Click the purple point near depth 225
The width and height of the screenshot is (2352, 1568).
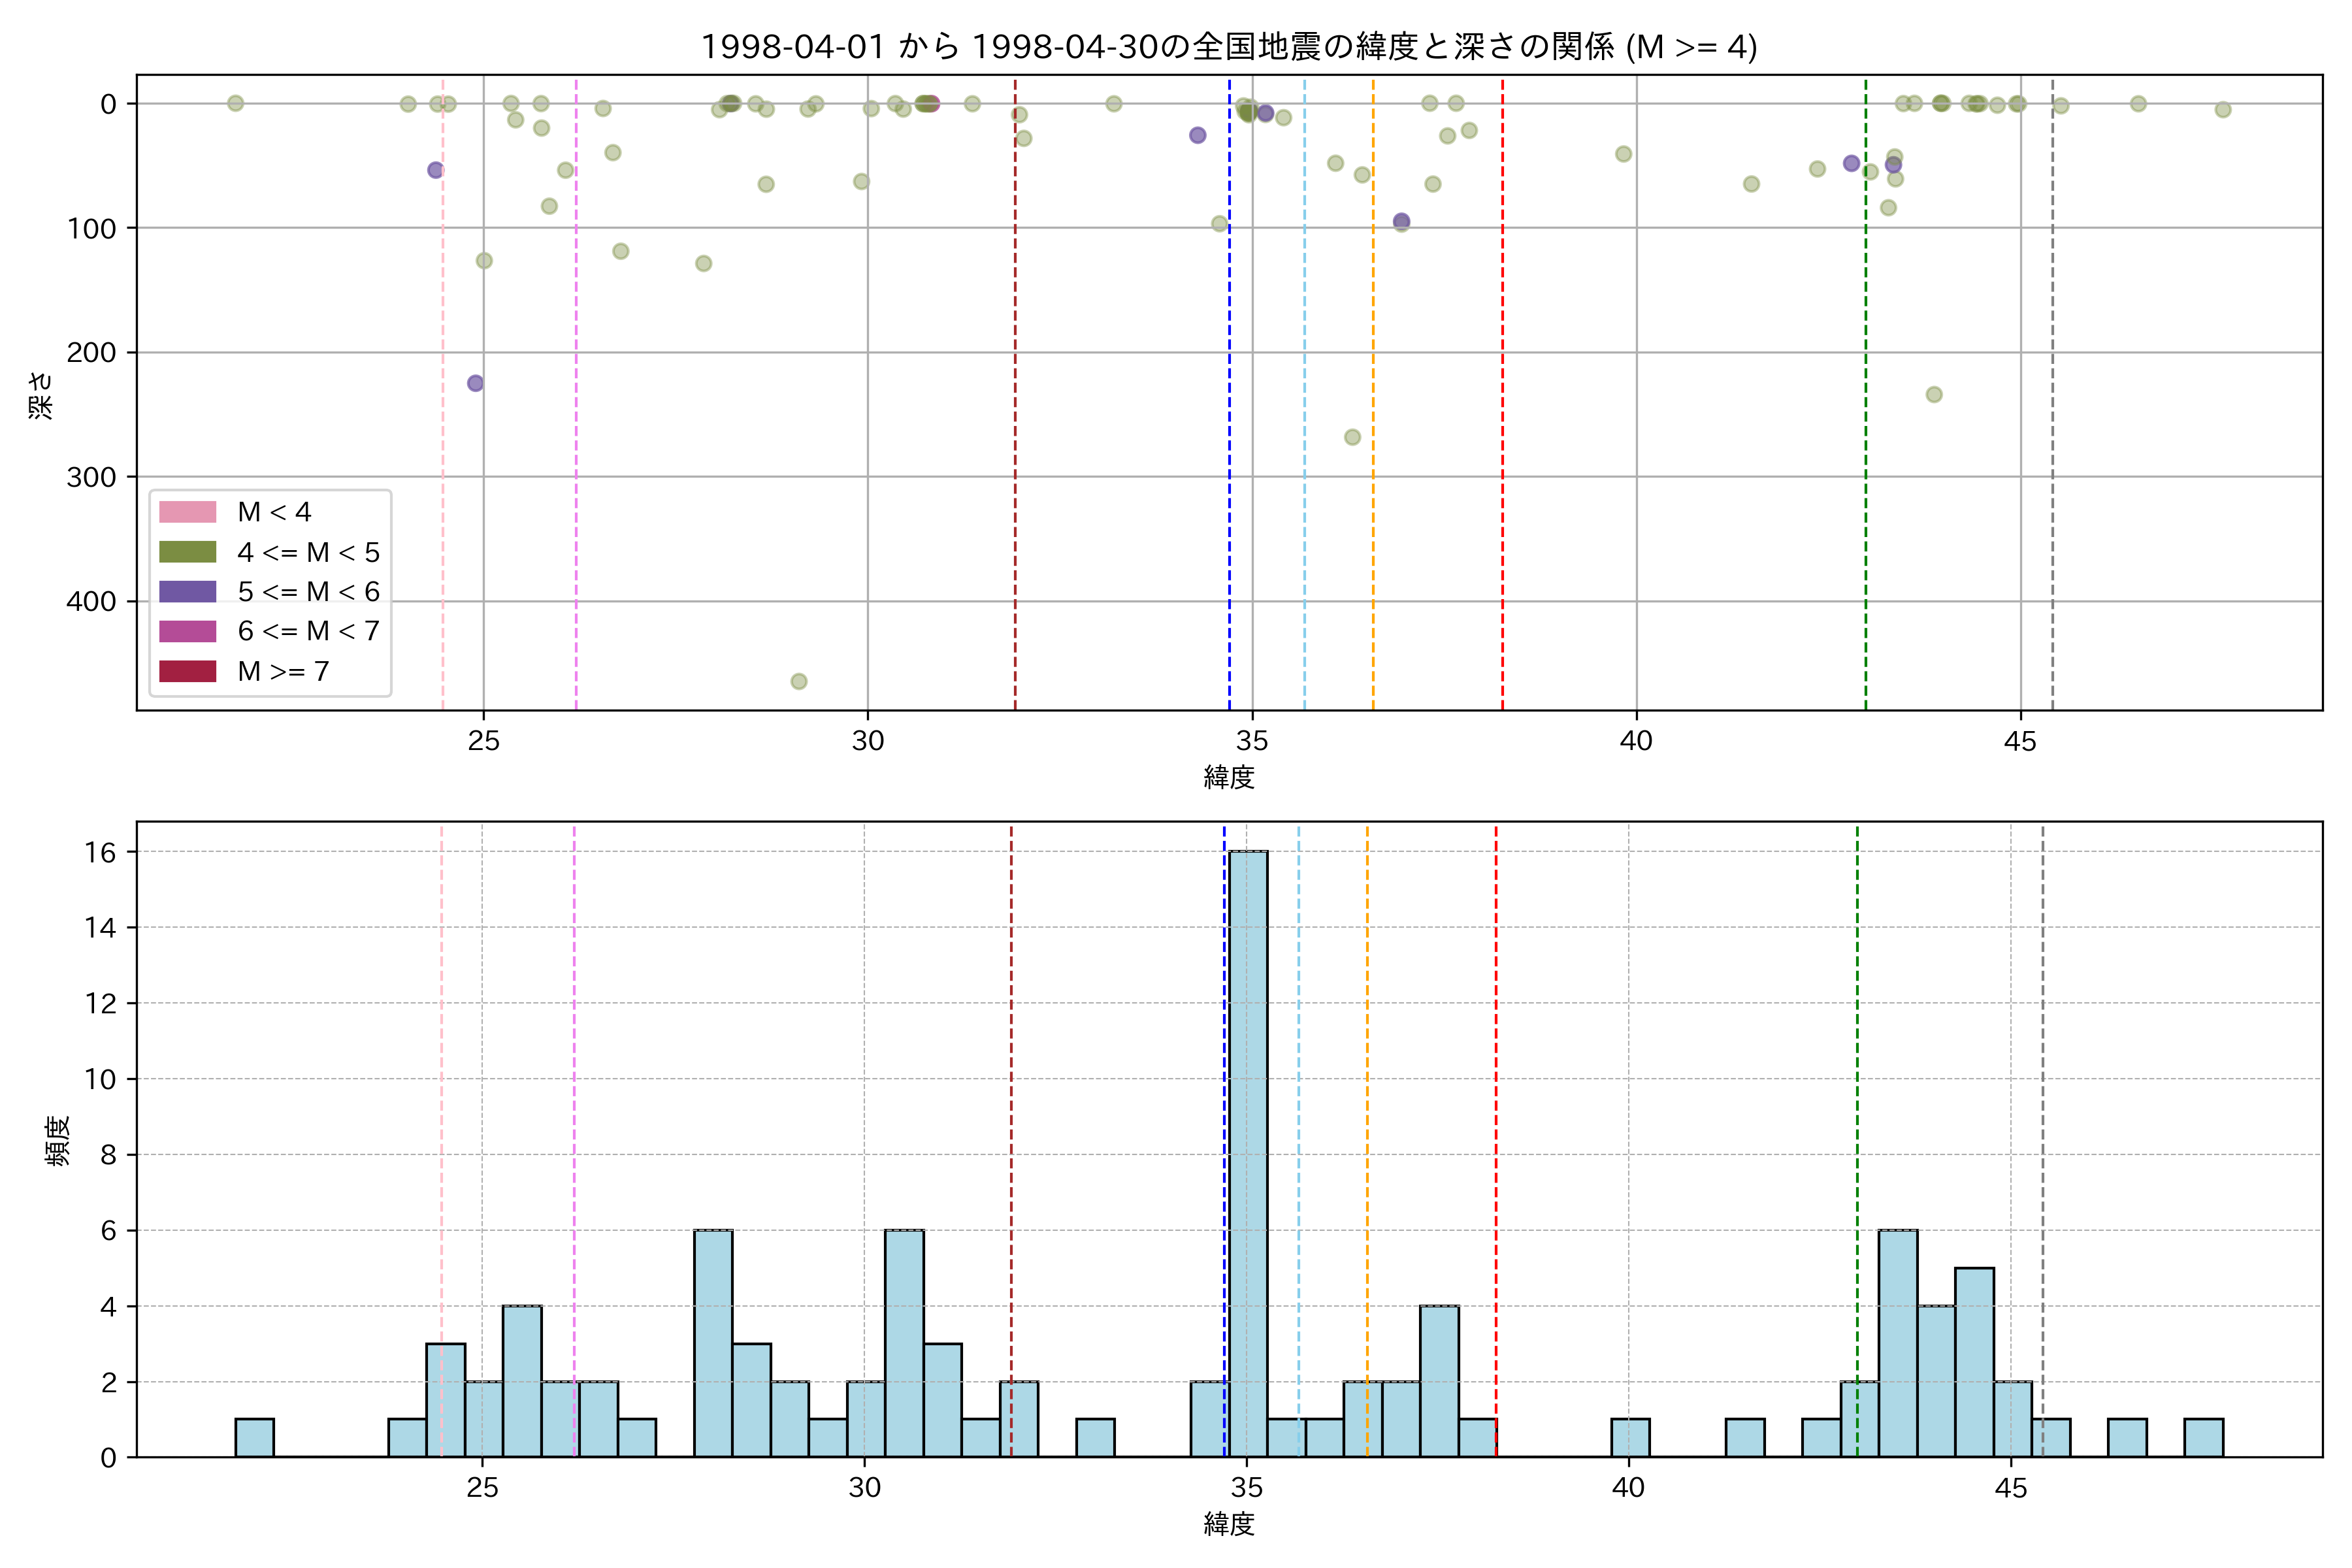475,383
